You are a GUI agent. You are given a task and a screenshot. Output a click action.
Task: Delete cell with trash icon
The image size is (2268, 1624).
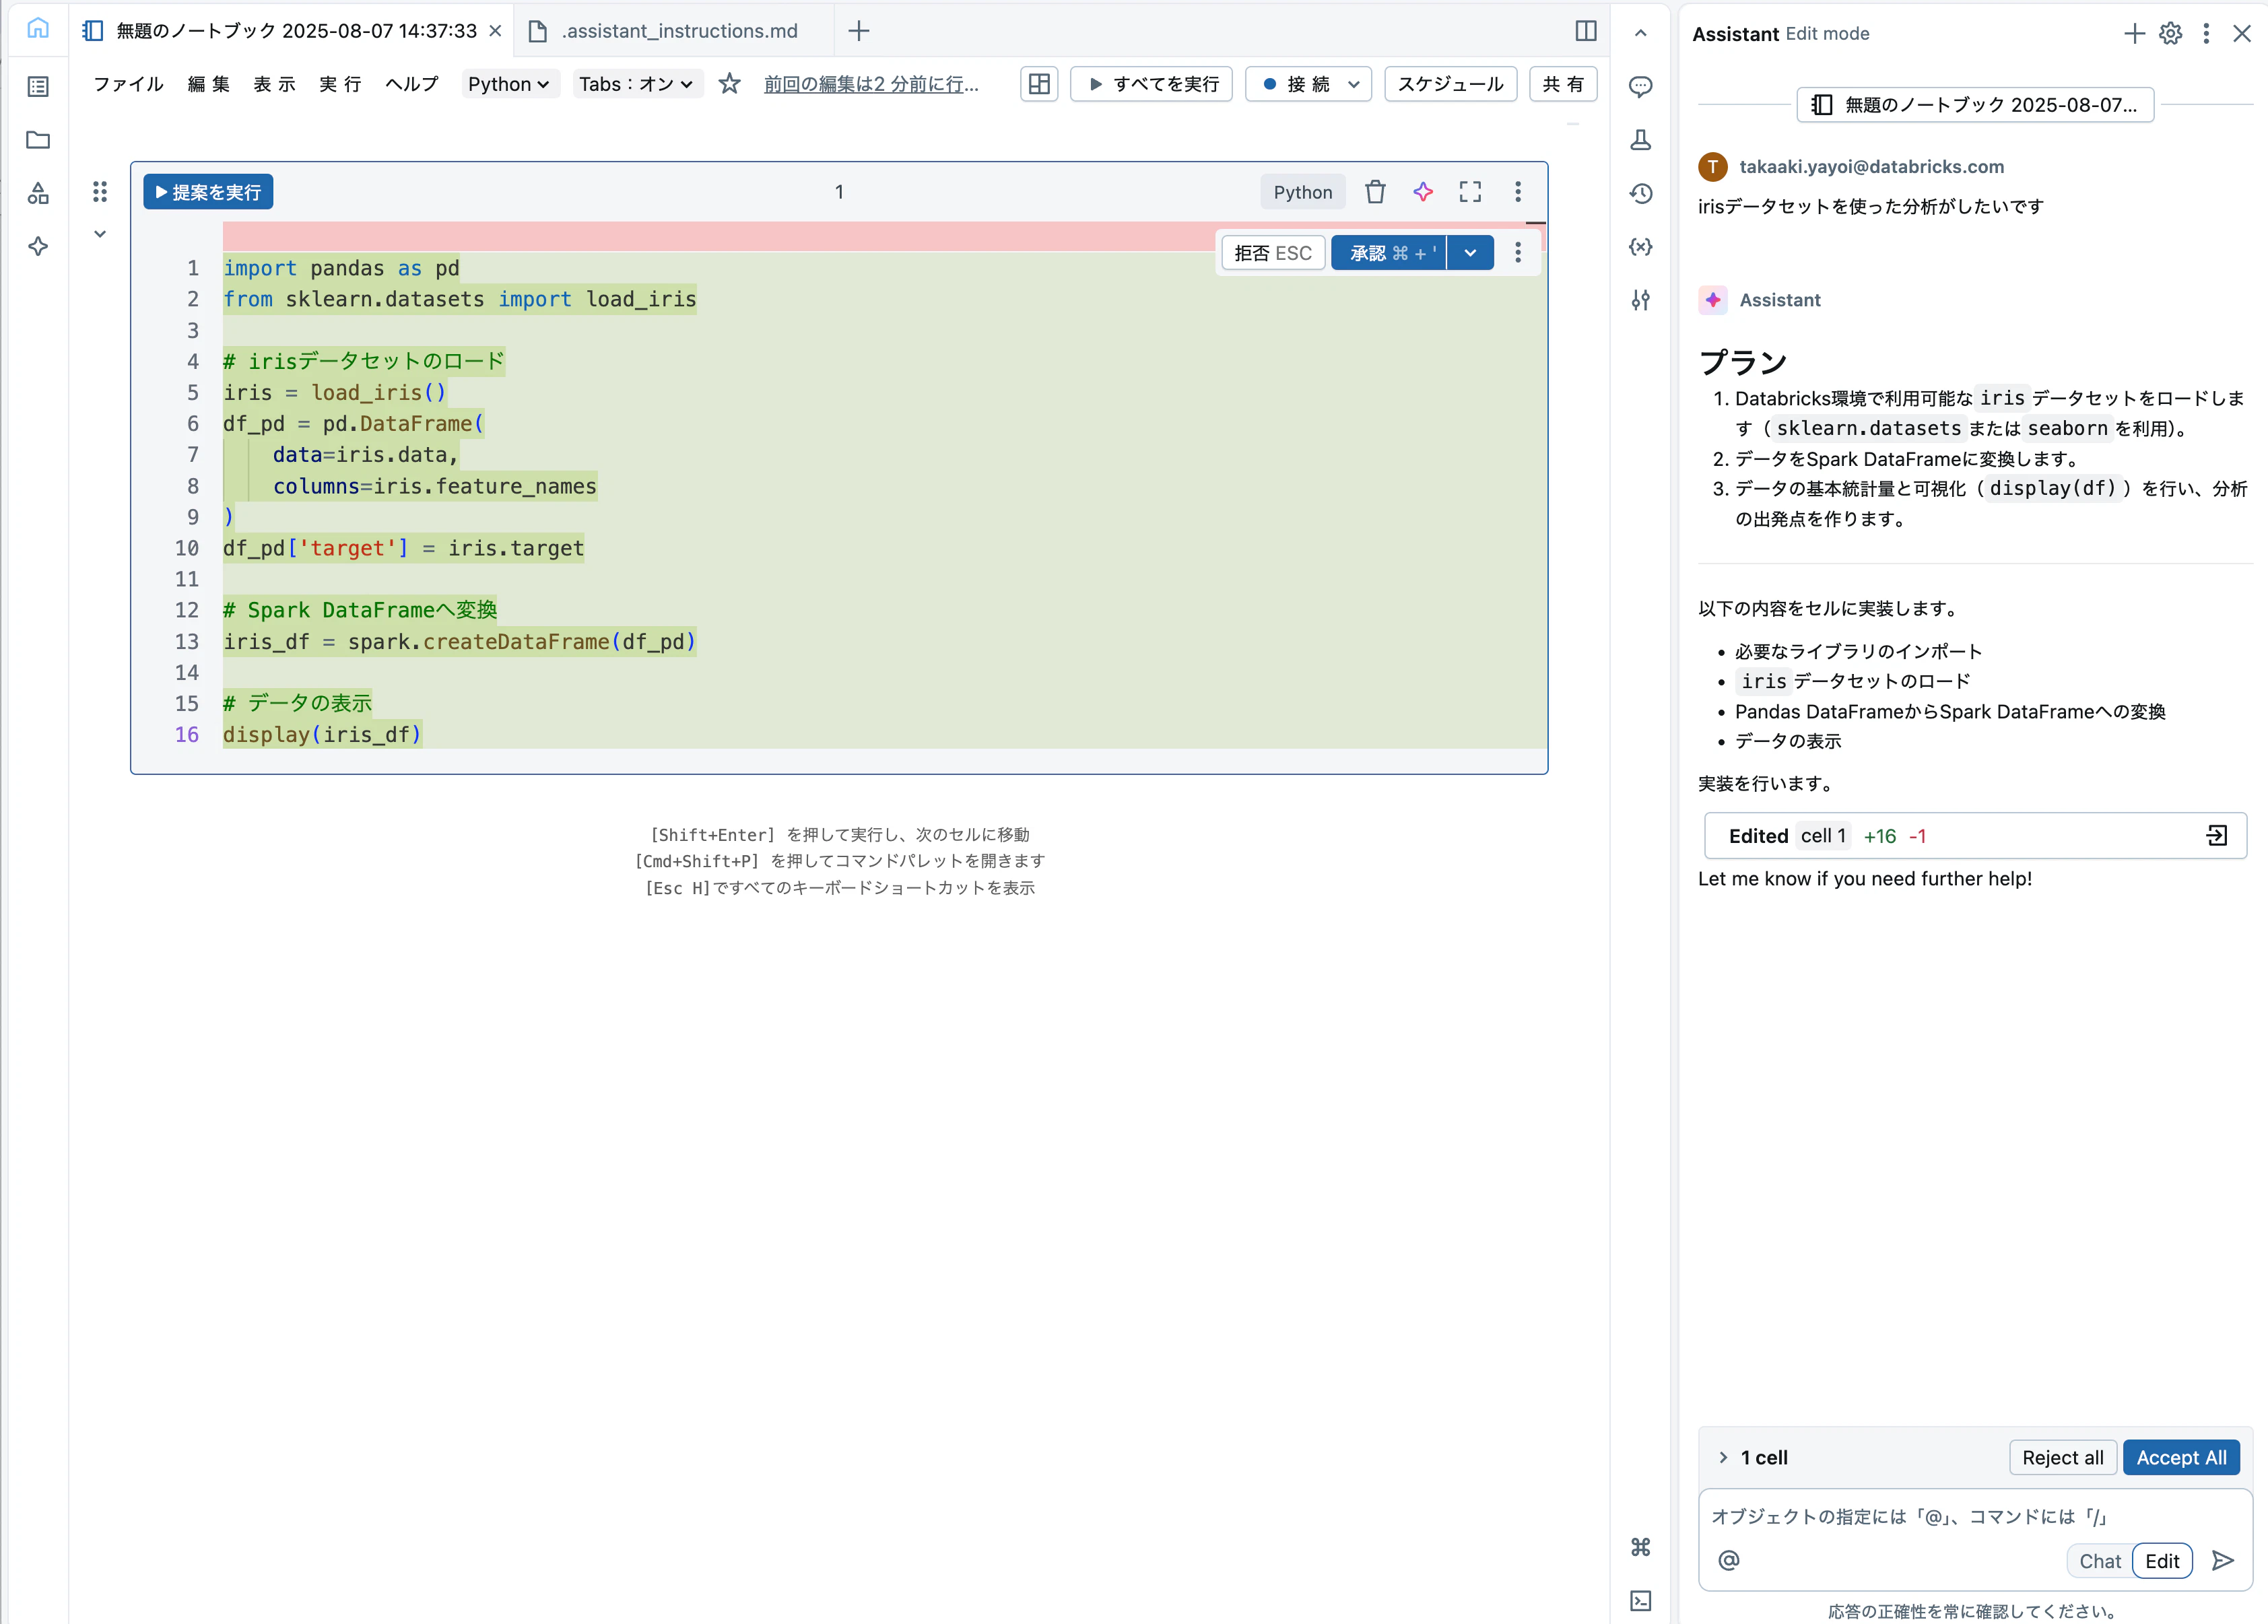click(x=1375, y=192)
